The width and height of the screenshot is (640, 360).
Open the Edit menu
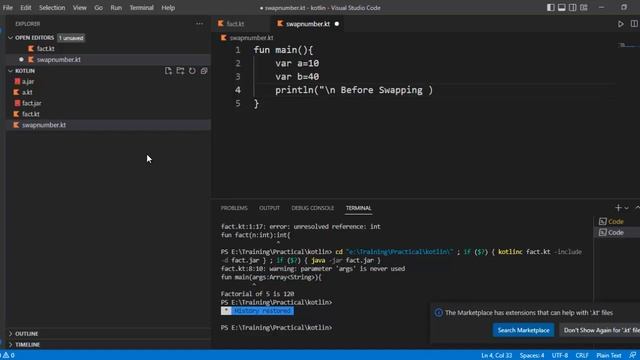26,7
